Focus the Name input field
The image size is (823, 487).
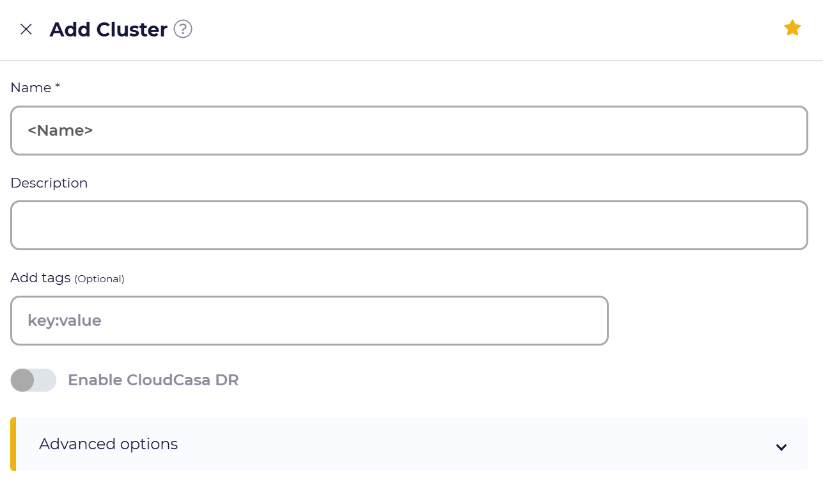tap(409, 131)
